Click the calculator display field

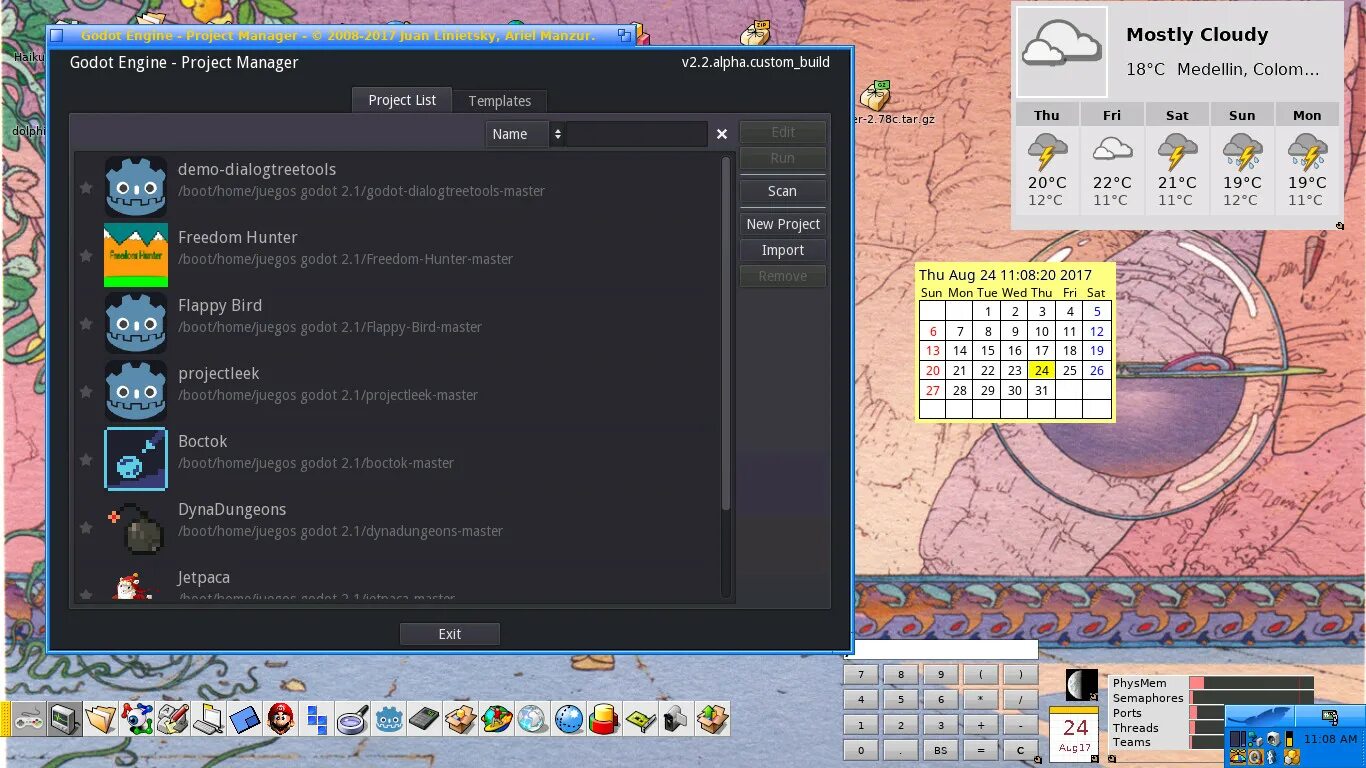click(941, 651)
